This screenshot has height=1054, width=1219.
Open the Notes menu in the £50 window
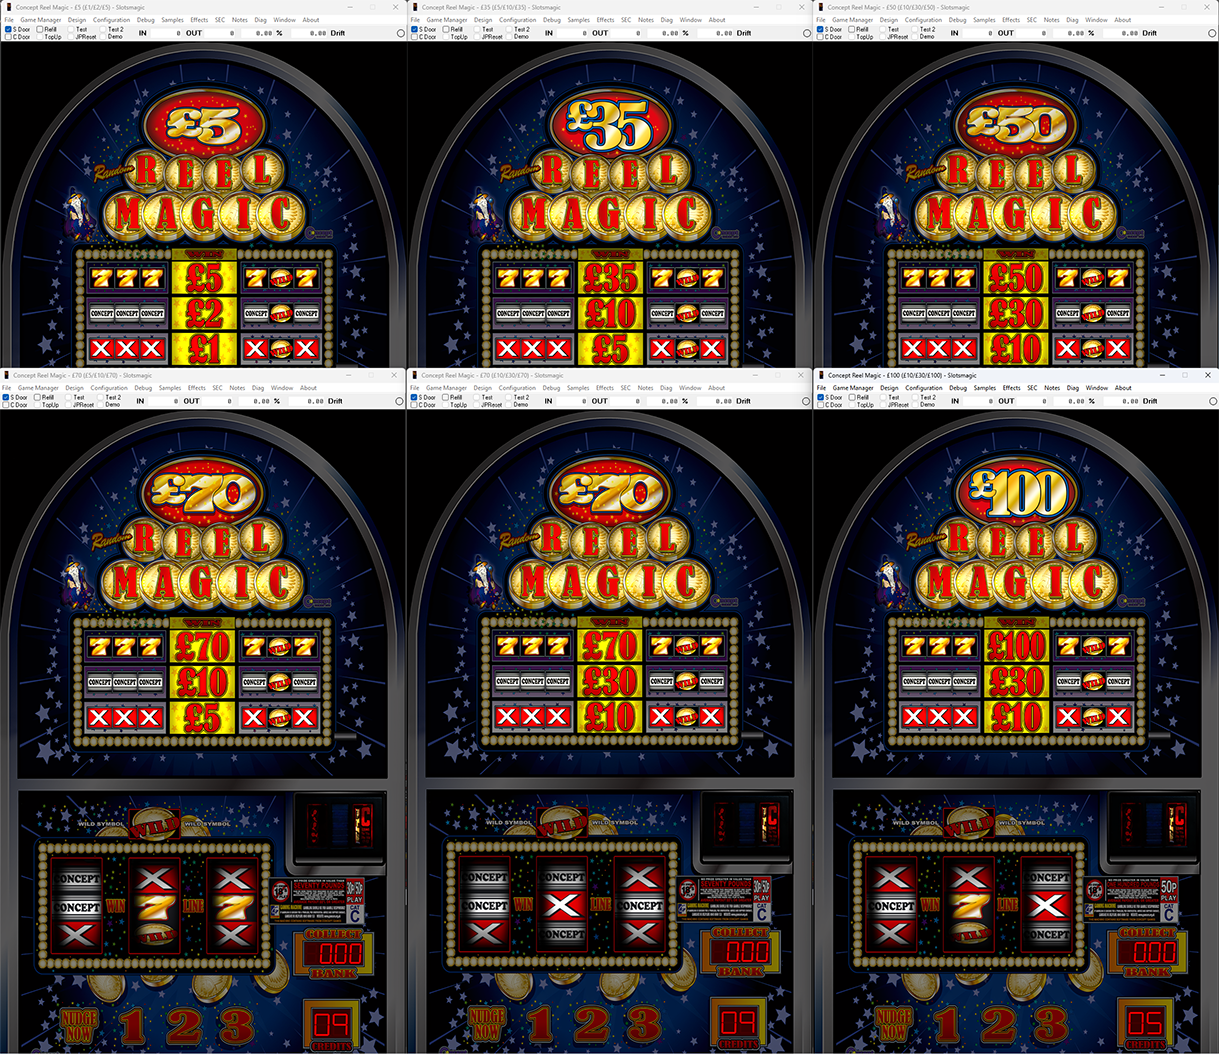pyautogui.click(x=1053, y=20)
